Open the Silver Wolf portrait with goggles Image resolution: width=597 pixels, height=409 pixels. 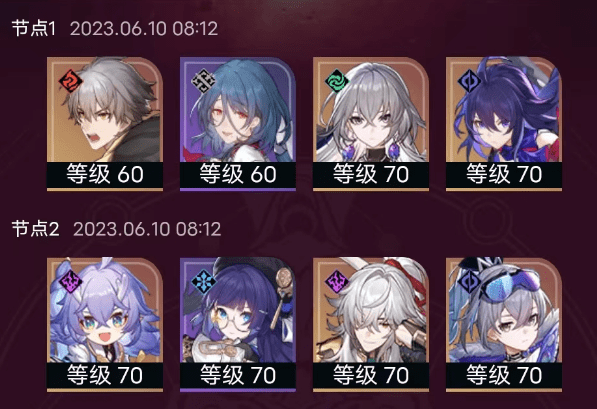pos(504,310)
